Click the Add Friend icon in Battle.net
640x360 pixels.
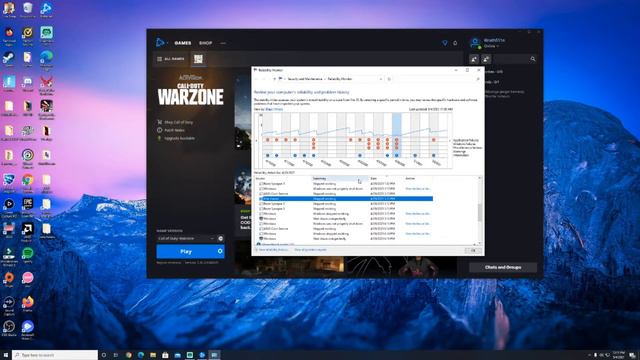[x=474, y=59]
